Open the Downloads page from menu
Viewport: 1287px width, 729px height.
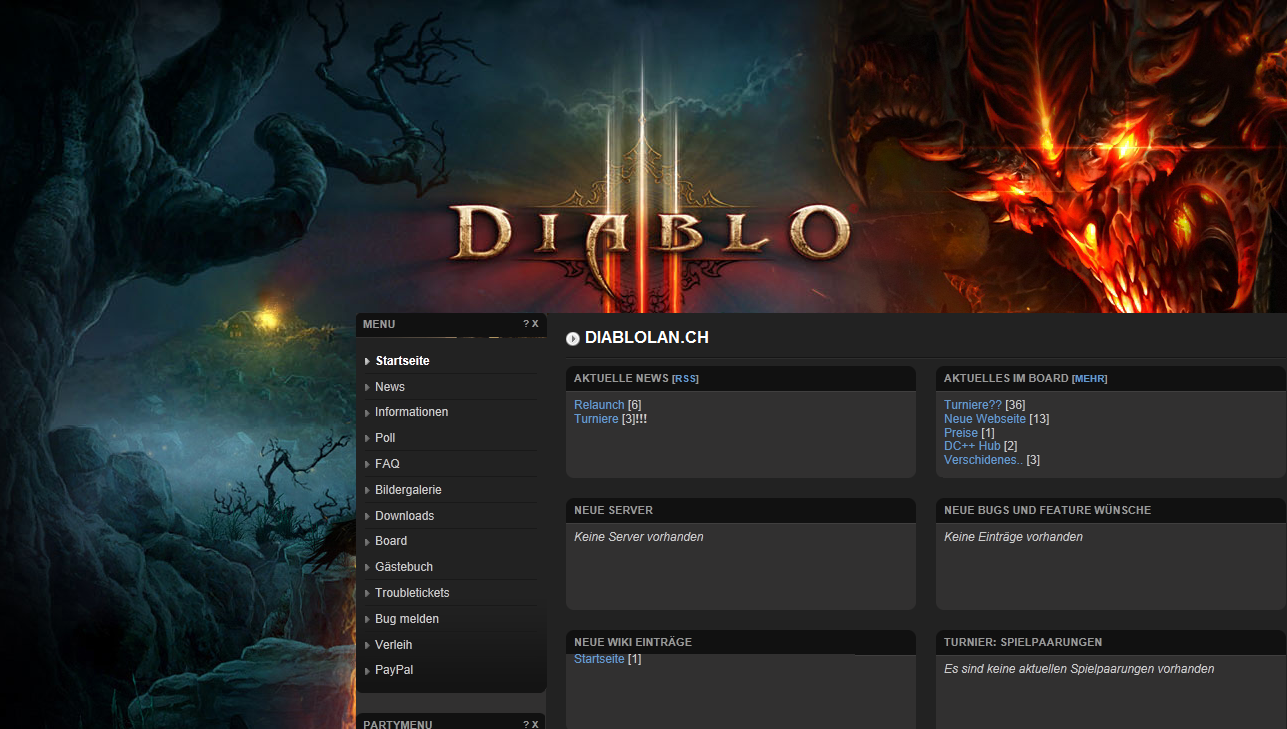(404, 516)
